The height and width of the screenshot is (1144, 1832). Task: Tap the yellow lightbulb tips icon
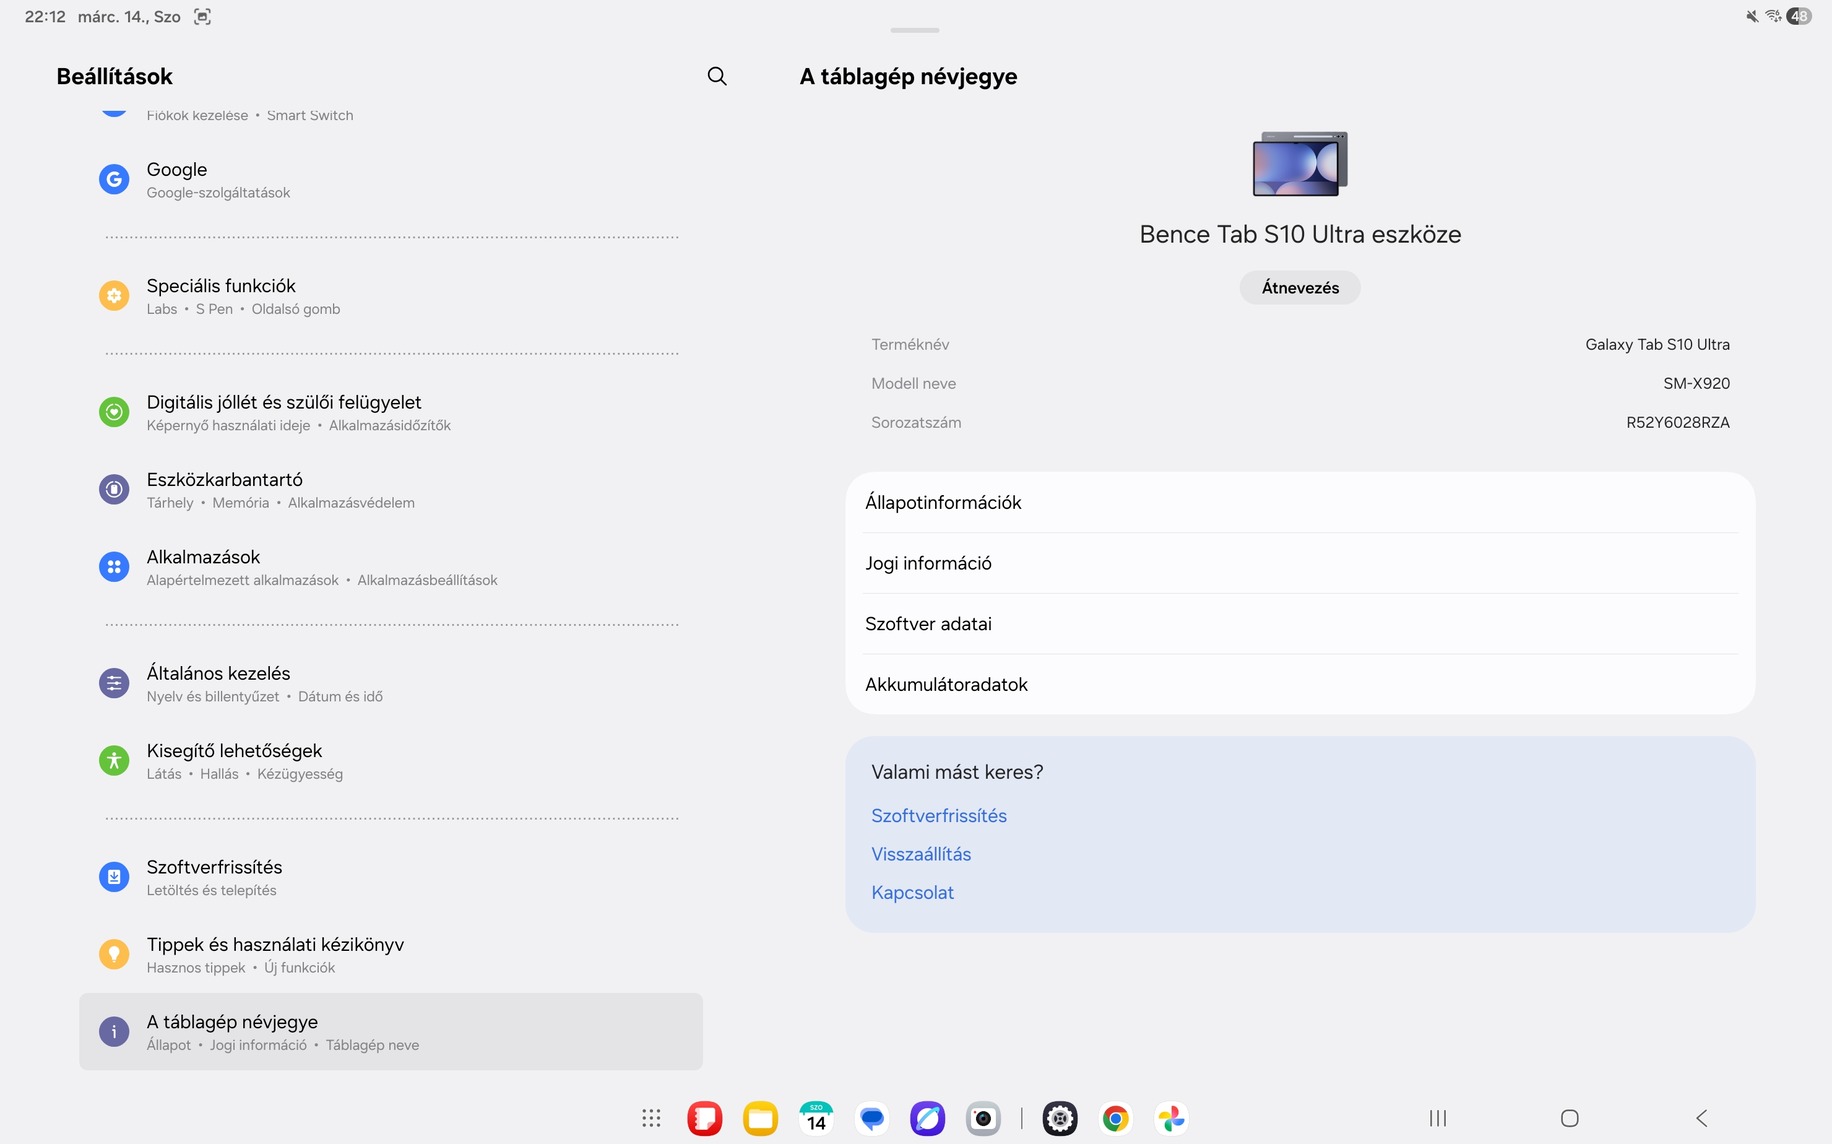[114, 954]
